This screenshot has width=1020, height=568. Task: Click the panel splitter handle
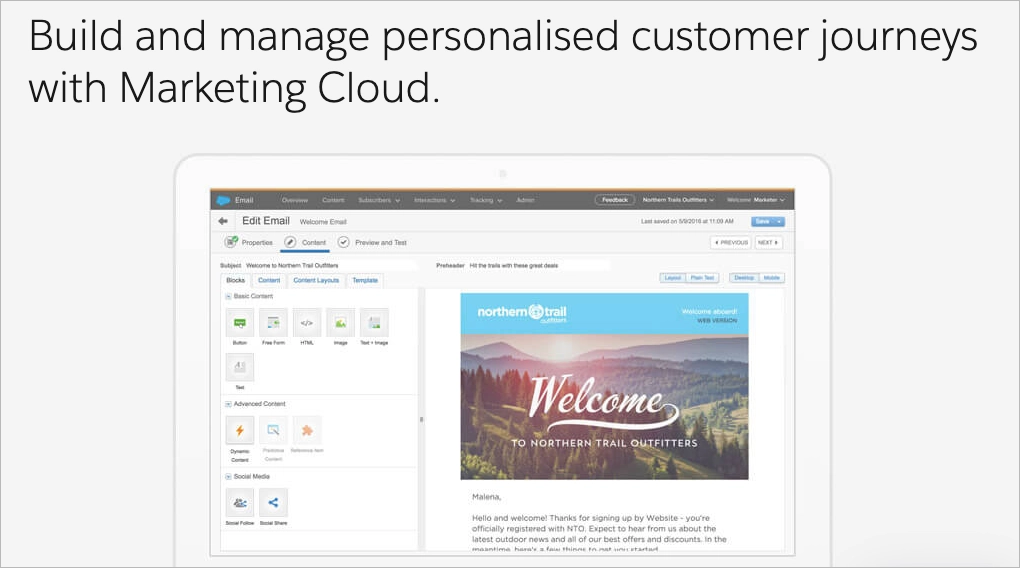tap(422, 420)
